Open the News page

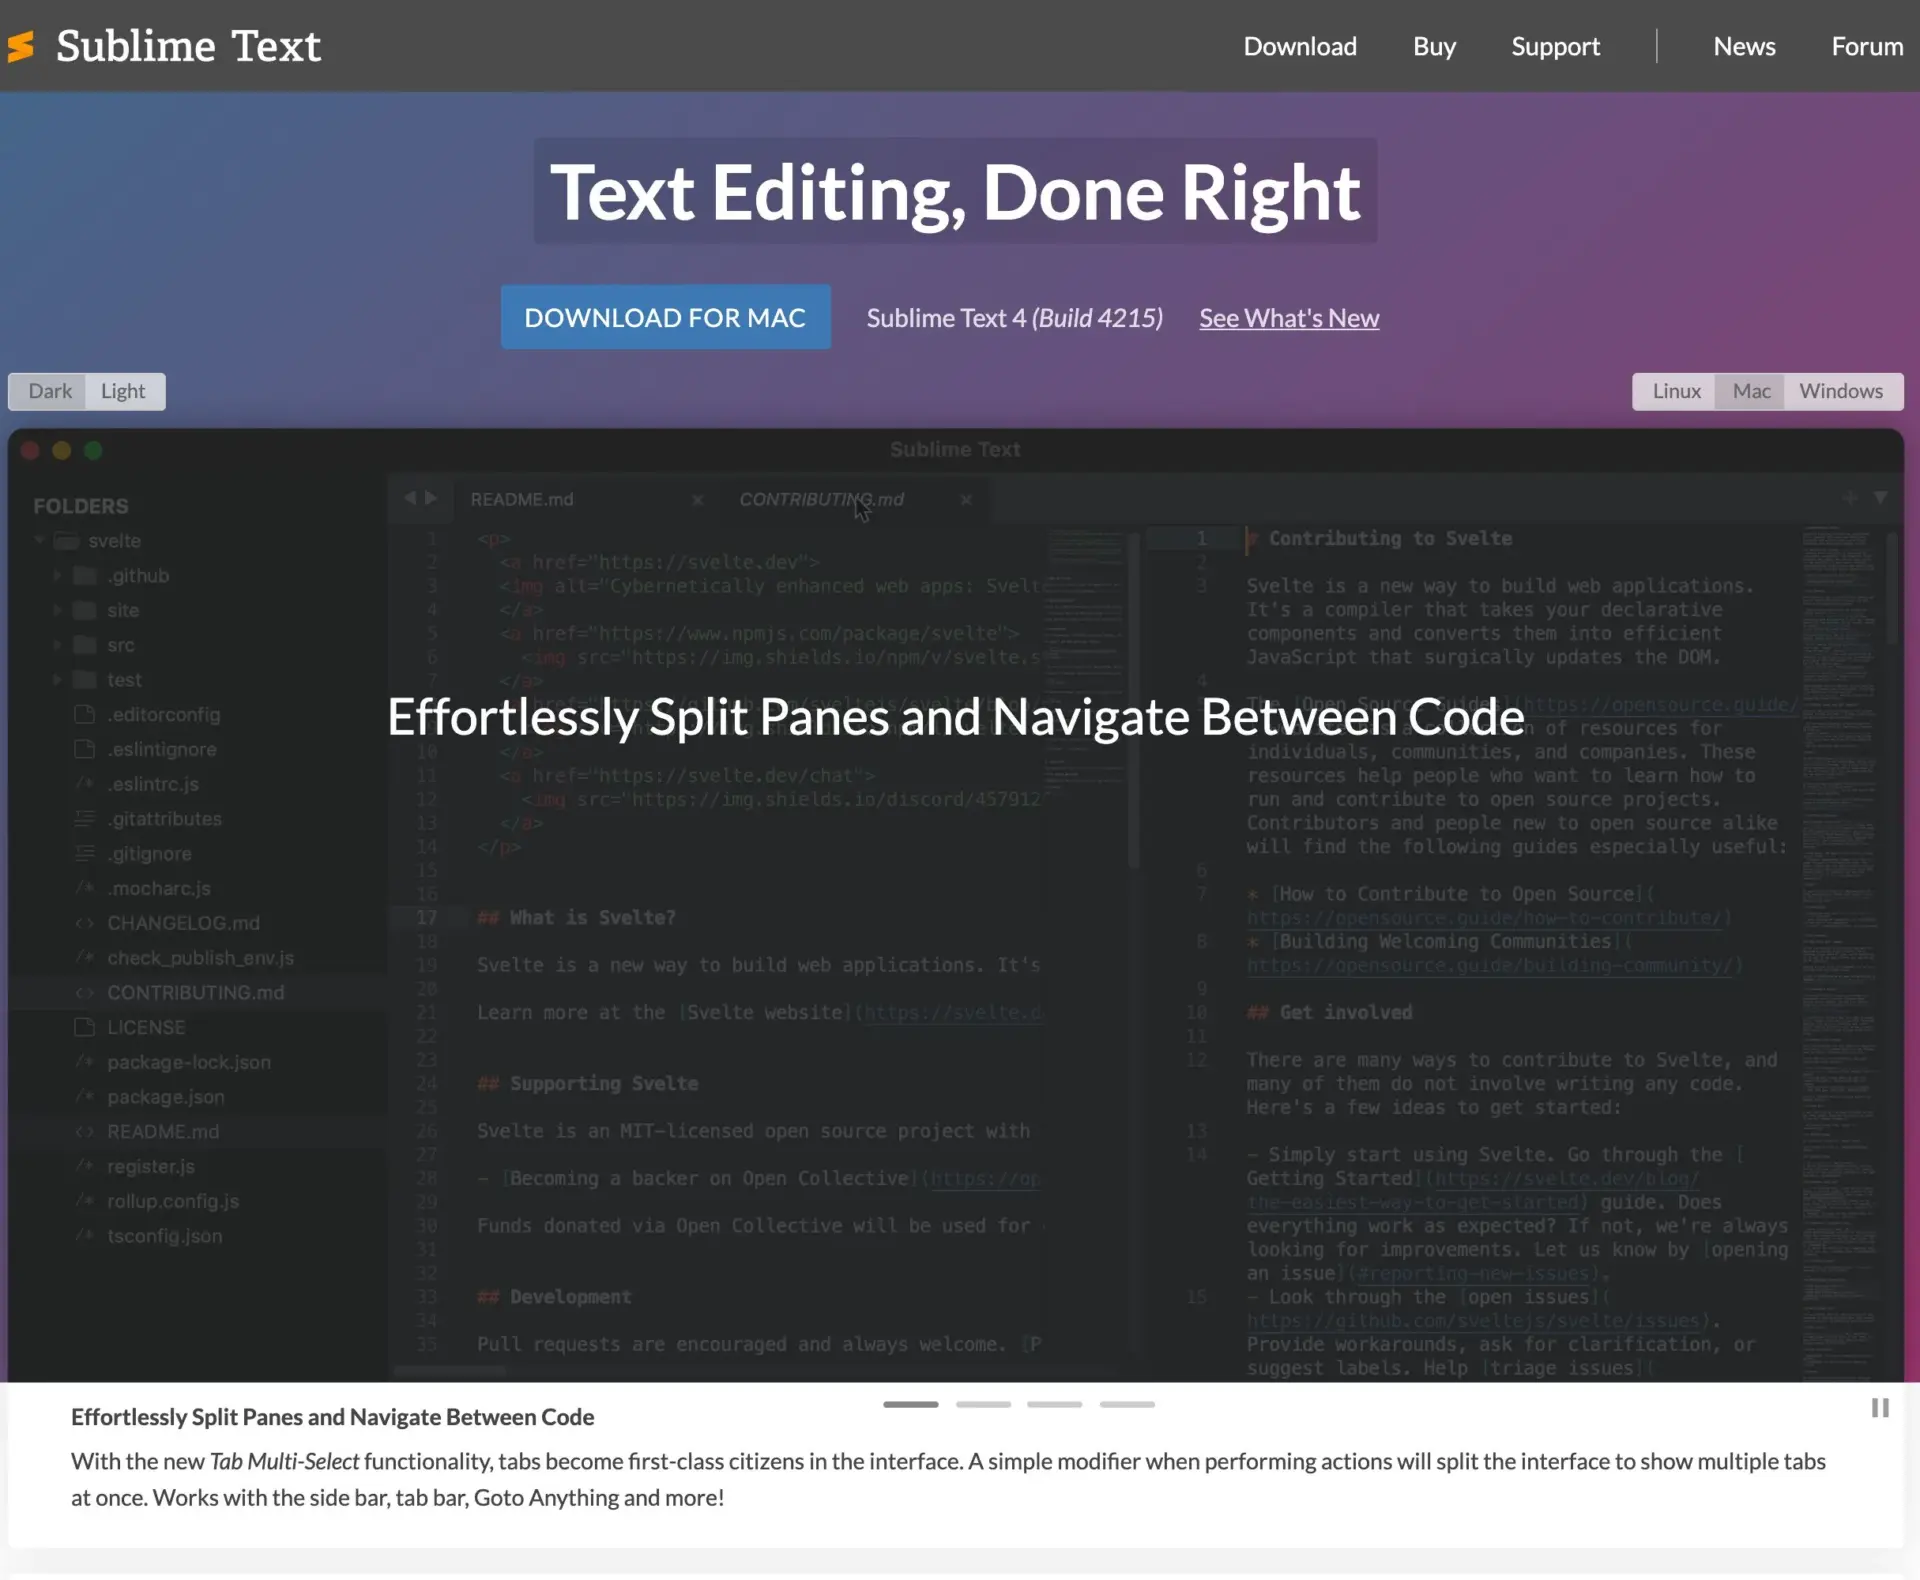click(1744, 46)
